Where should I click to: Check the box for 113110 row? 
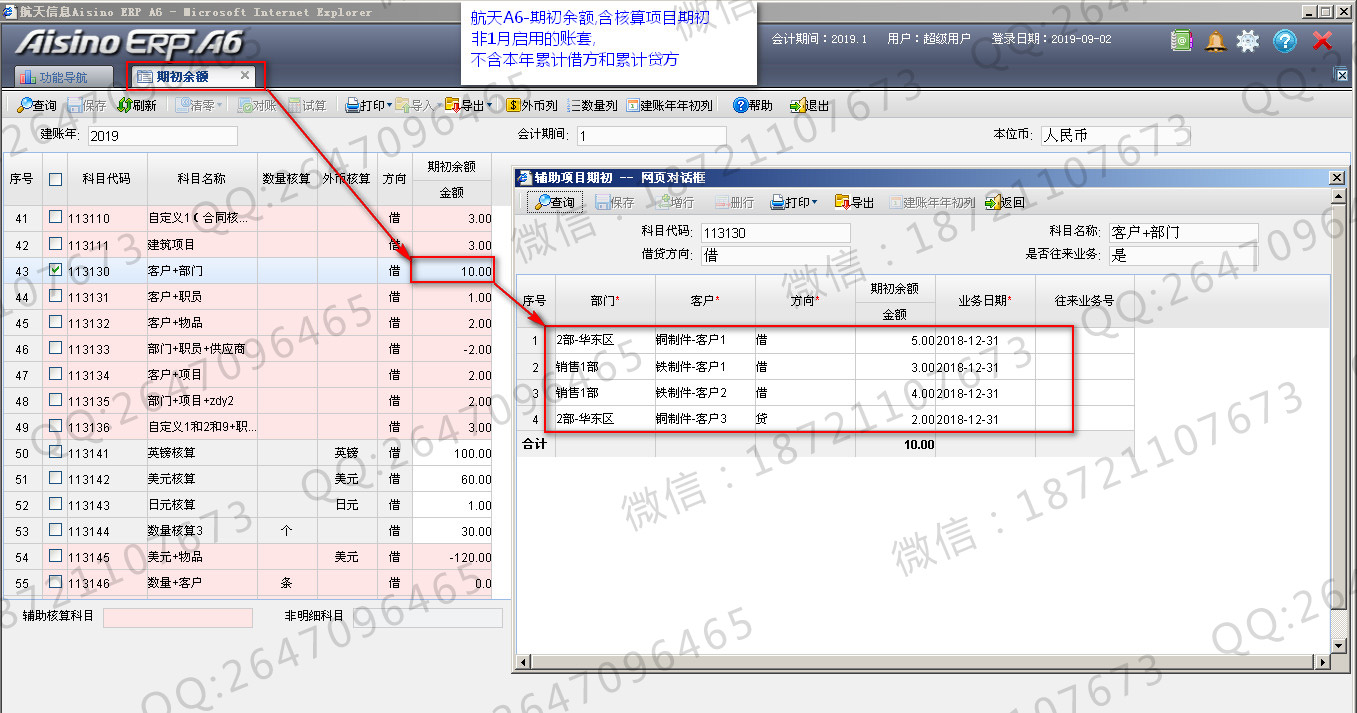click(x=56, y=218)
